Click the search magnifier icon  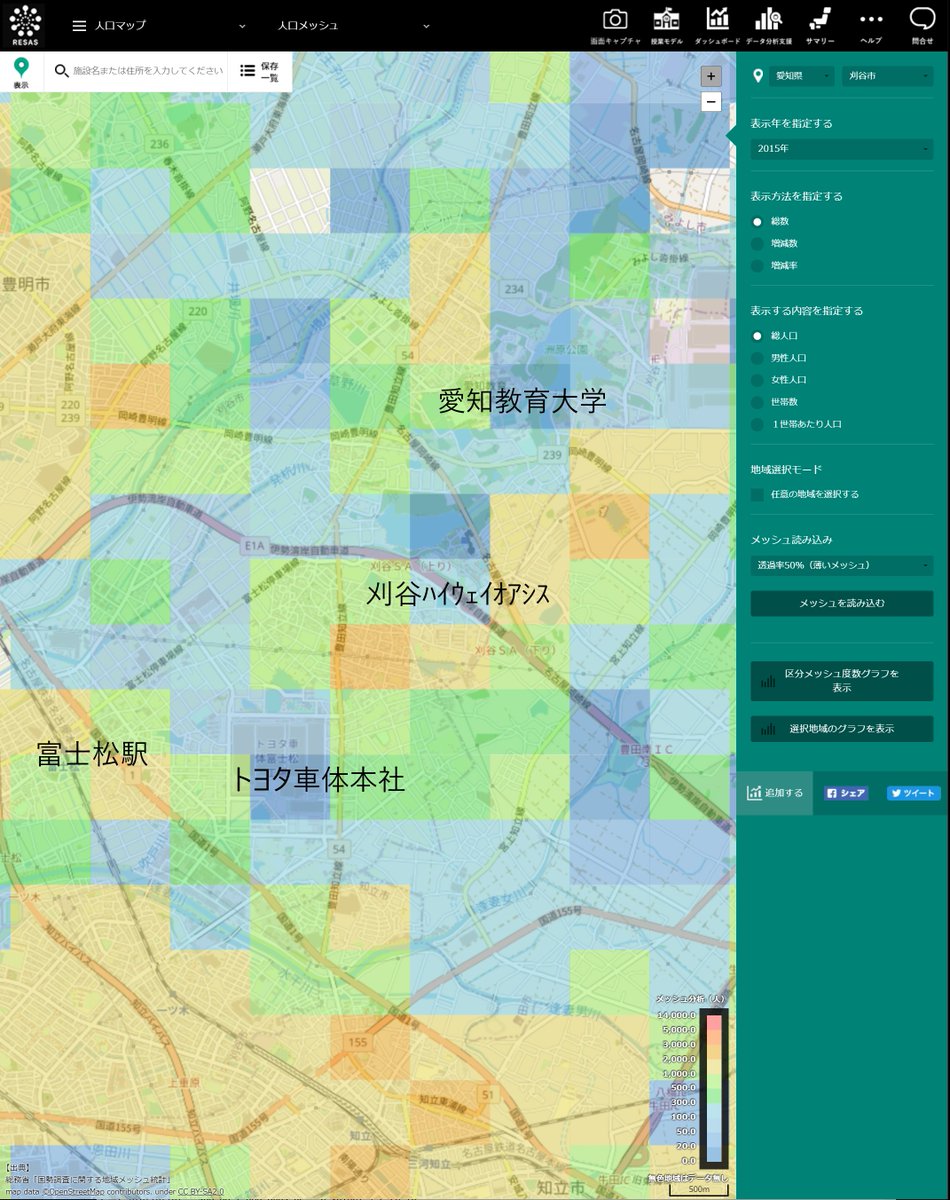click(61, 71)
